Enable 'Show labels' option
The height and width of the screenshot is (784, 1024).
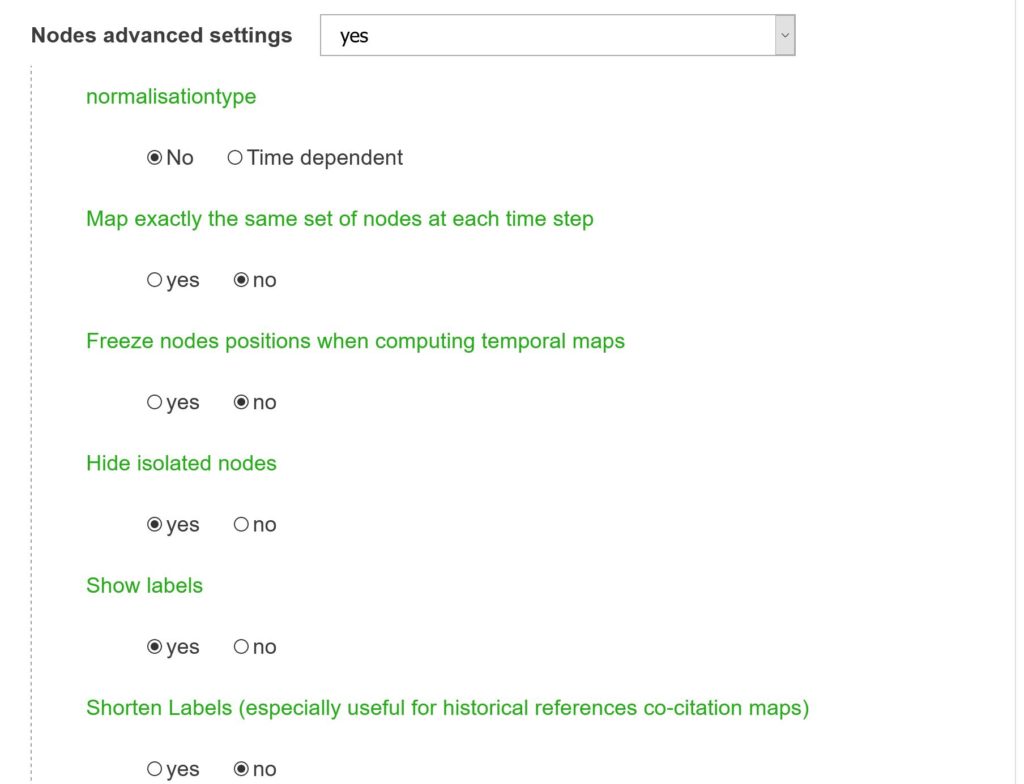[155, 646]
